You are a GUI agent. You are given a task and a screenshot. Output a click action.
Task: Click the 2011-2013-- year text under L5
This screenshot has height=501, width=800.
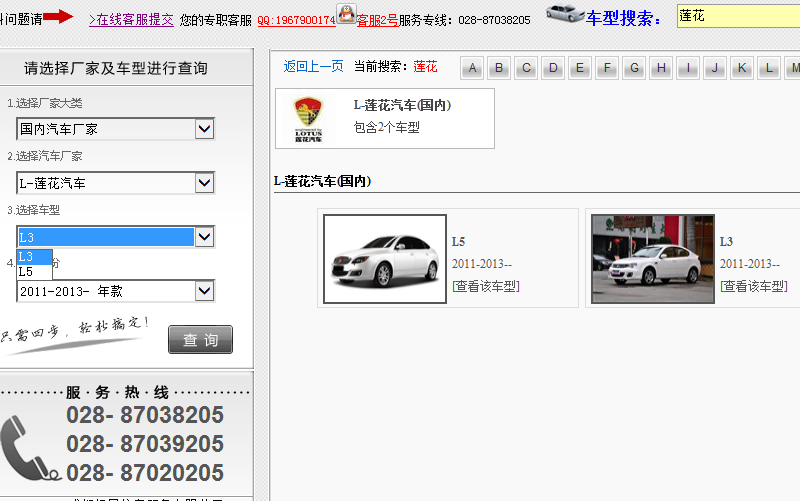click(x=482, y=264)
